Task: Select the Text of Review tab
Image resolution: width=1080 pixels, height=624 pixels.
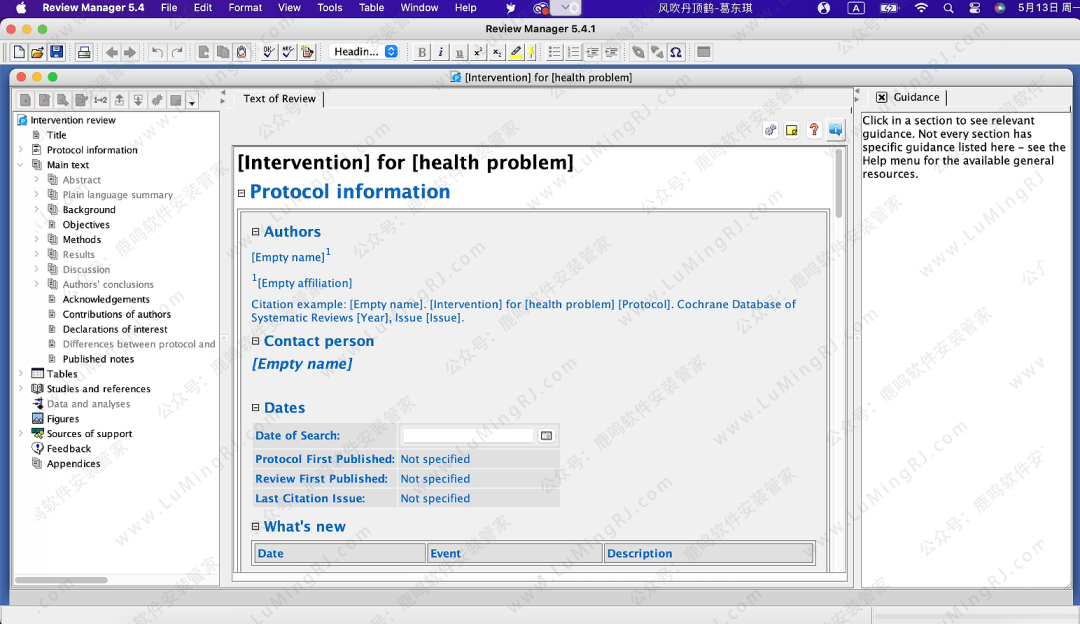Action: pyautogui.click(x=279, y=99)
